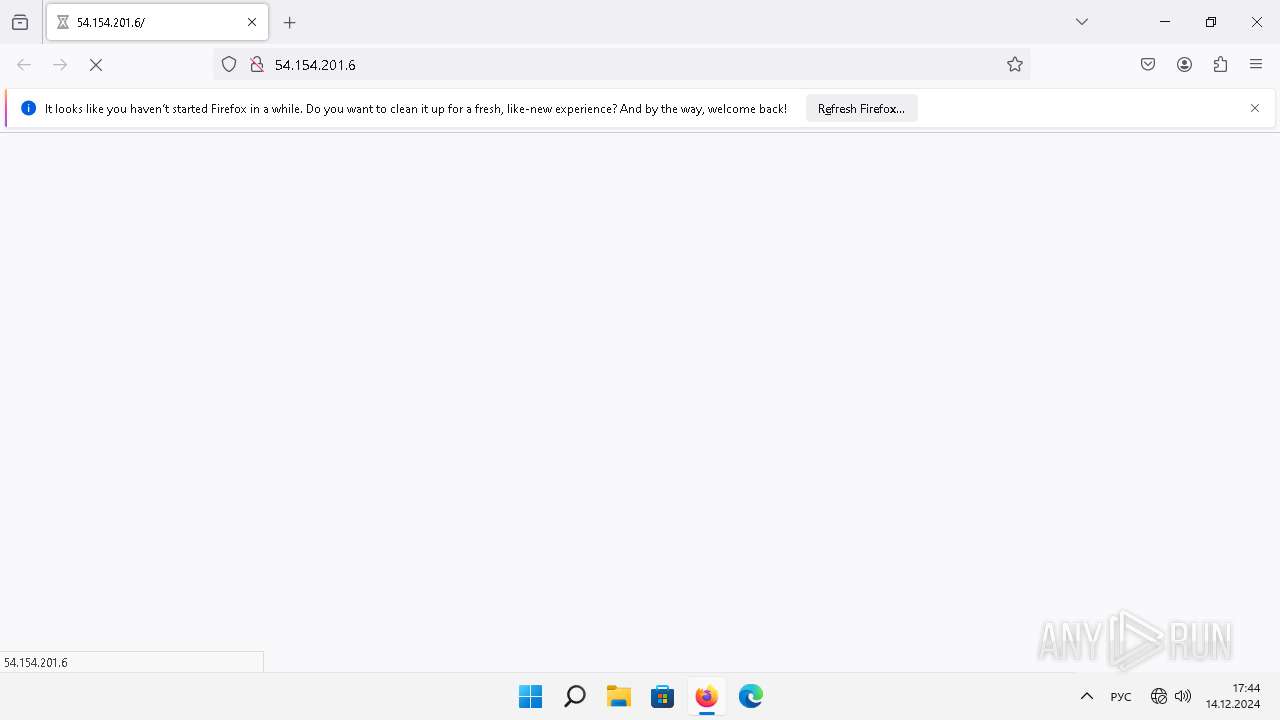The height and width of the screenshot is (720, 1280).
Task: Open Firefox View recent browsing icon
Action: pos(20,22)
